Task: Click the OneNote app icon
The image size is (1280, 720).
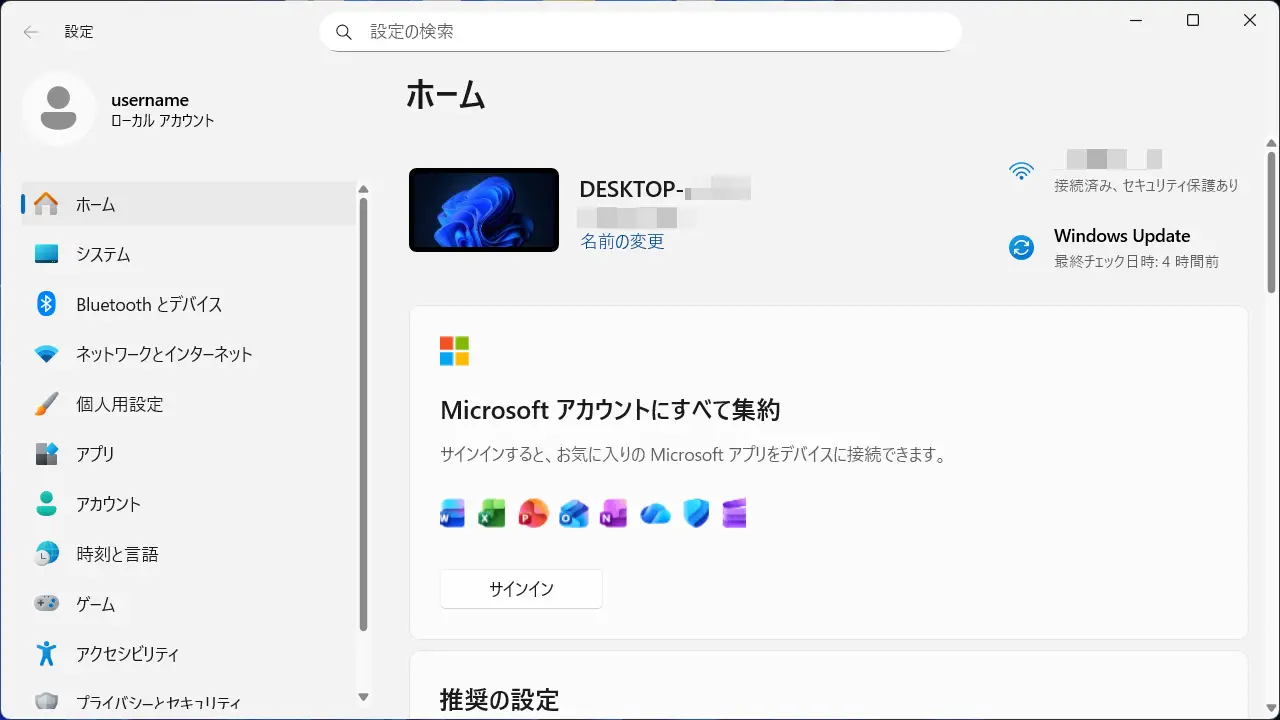Action: pos(614,512)
